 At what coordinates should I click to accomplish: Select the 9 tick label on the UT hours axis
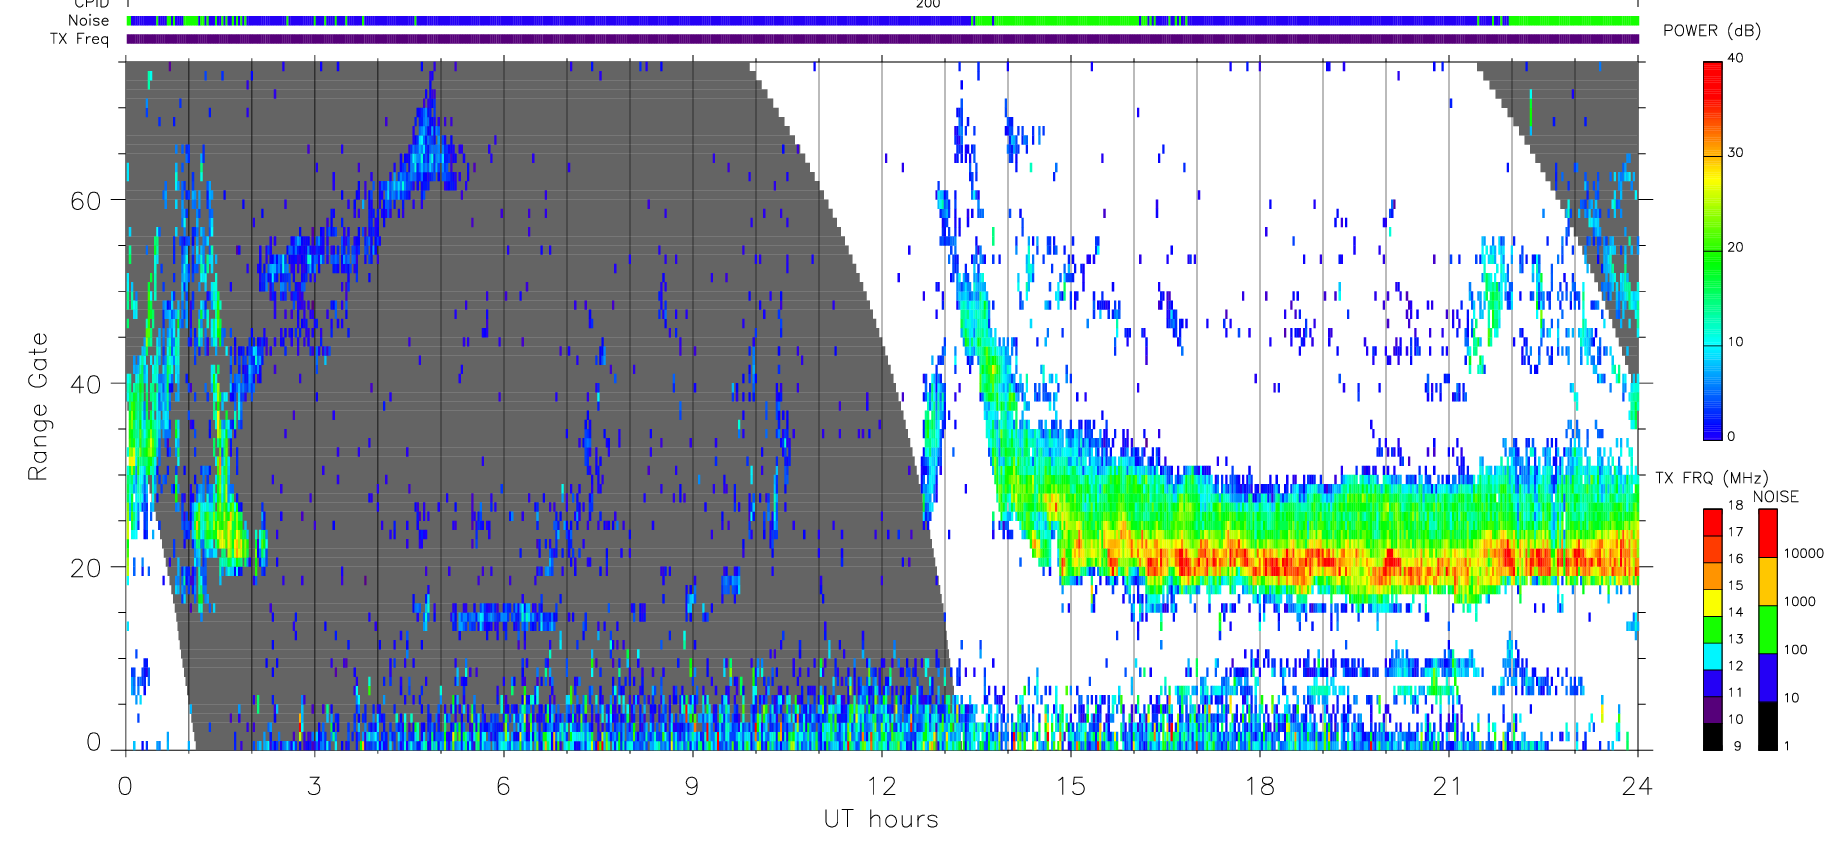coord(692,787)
